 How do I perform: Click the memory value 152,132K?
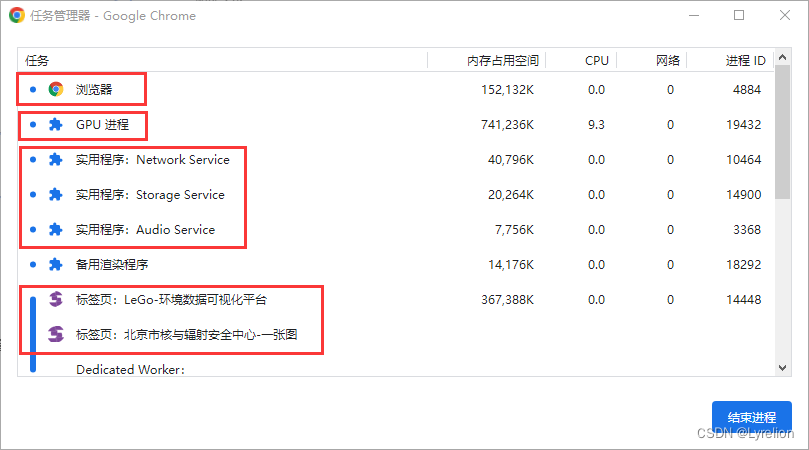point(508,90)
